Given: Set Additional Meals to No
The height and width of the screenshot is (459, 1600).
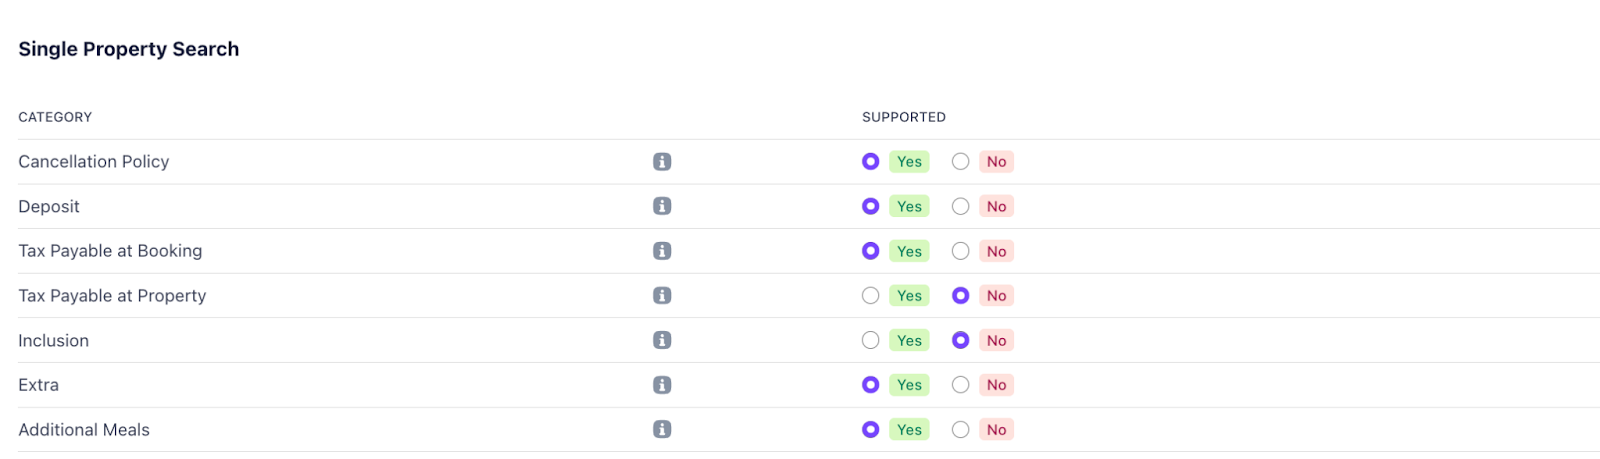Looking at the screenshot, I should click(x=961, y=429).
